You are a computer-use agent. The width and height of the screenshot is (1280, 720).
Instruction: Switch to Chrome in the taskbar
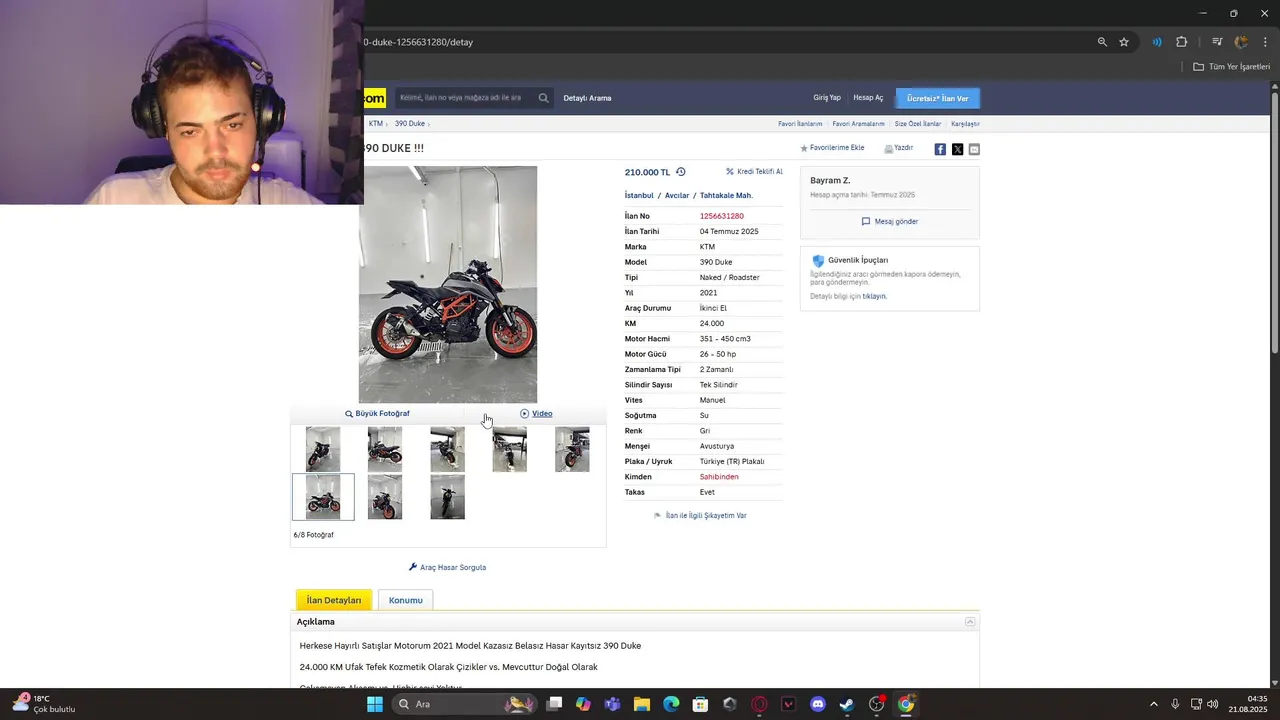[906, 704]
